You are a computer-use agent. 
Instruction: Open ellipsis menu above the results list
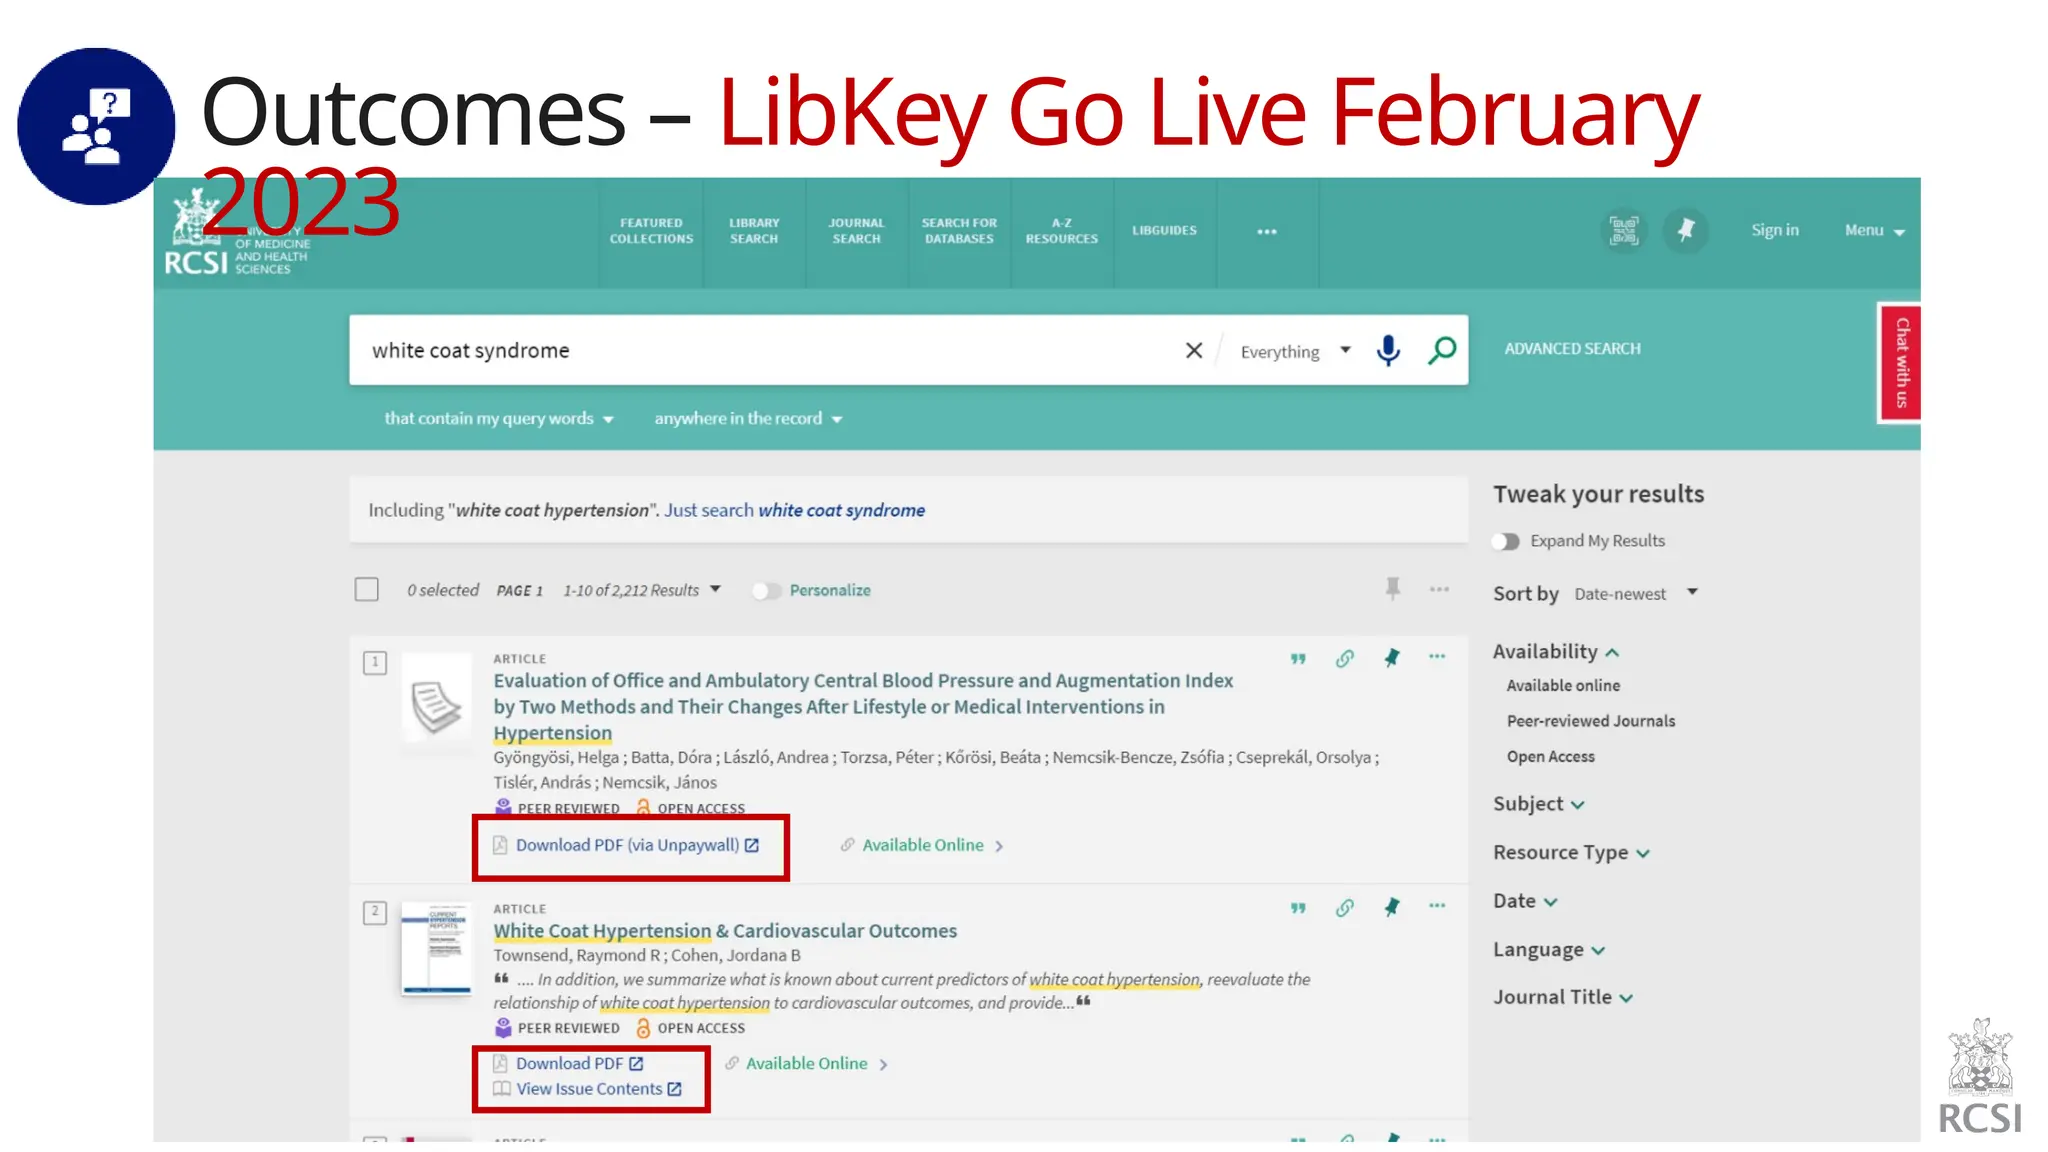(x=1439, y=589)
